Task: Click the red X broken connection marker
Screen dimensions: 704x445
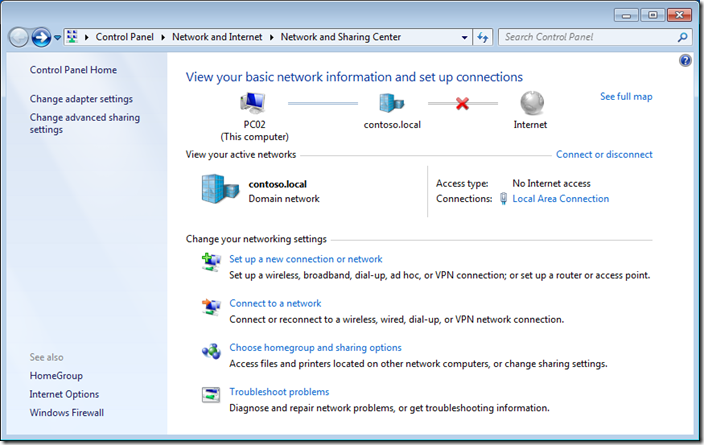Action: tap(462, 103)
